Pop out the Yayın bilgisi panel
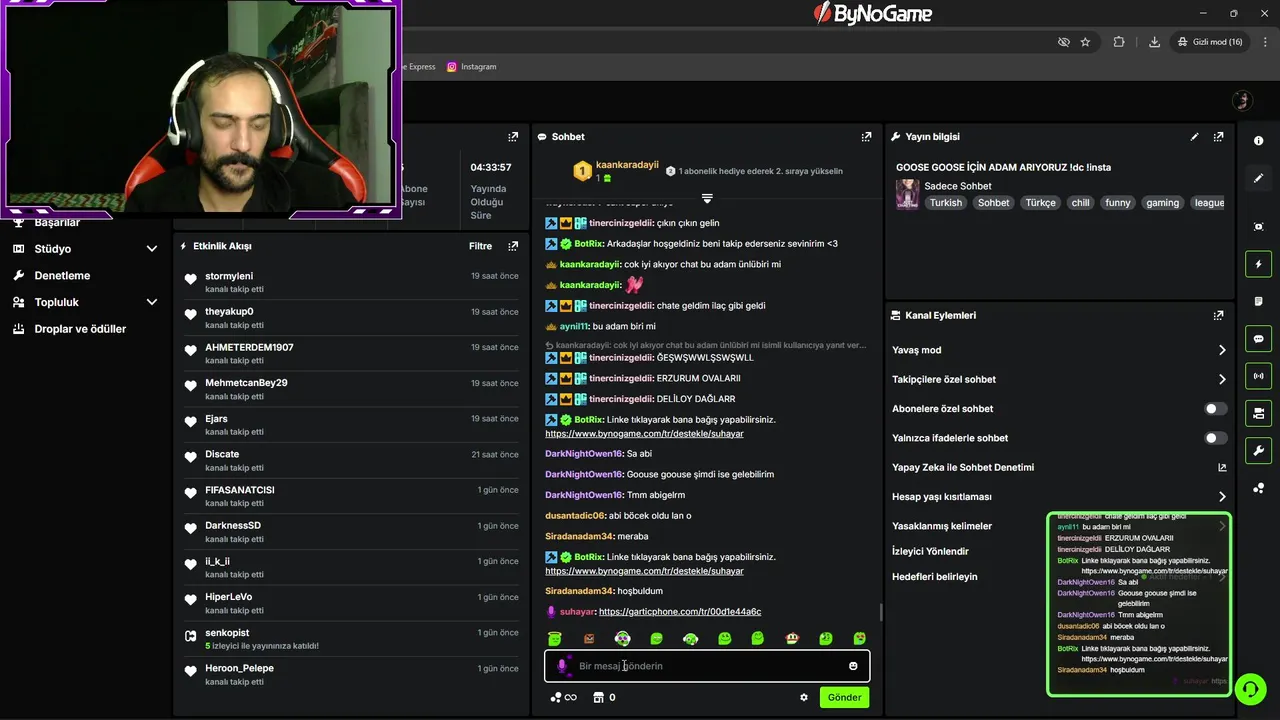 (x=1218, y=137)
